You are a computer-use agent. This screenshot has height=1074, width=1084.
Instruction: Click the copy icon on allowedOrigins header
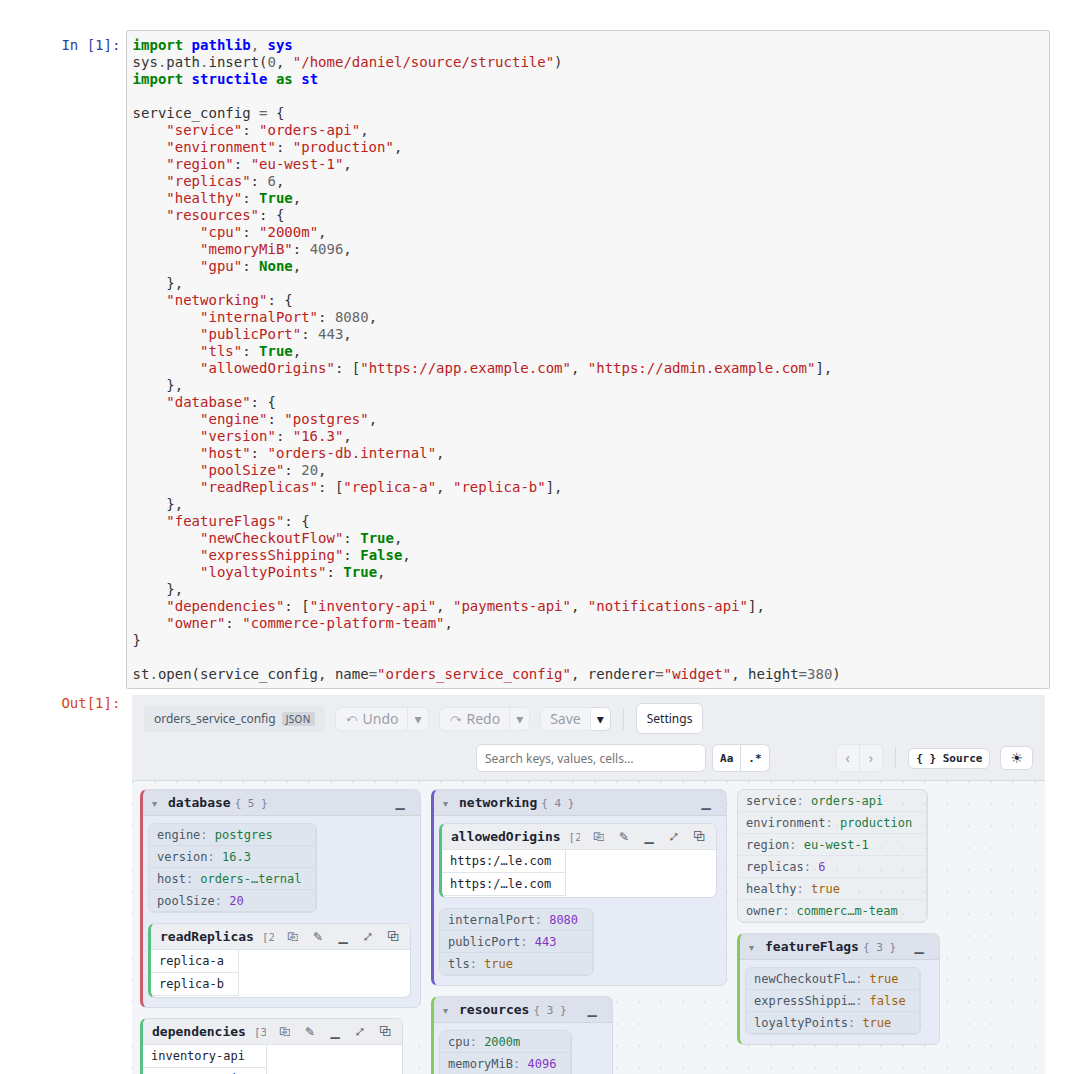[599, 836]
